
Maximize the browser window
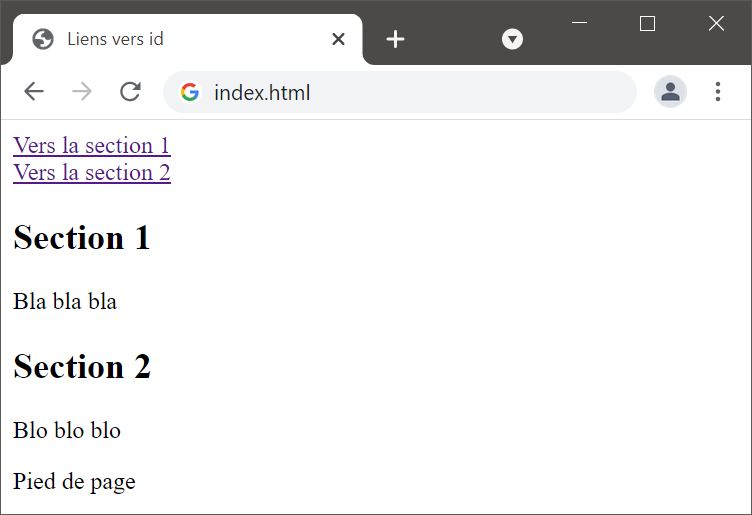coord(647,23)
